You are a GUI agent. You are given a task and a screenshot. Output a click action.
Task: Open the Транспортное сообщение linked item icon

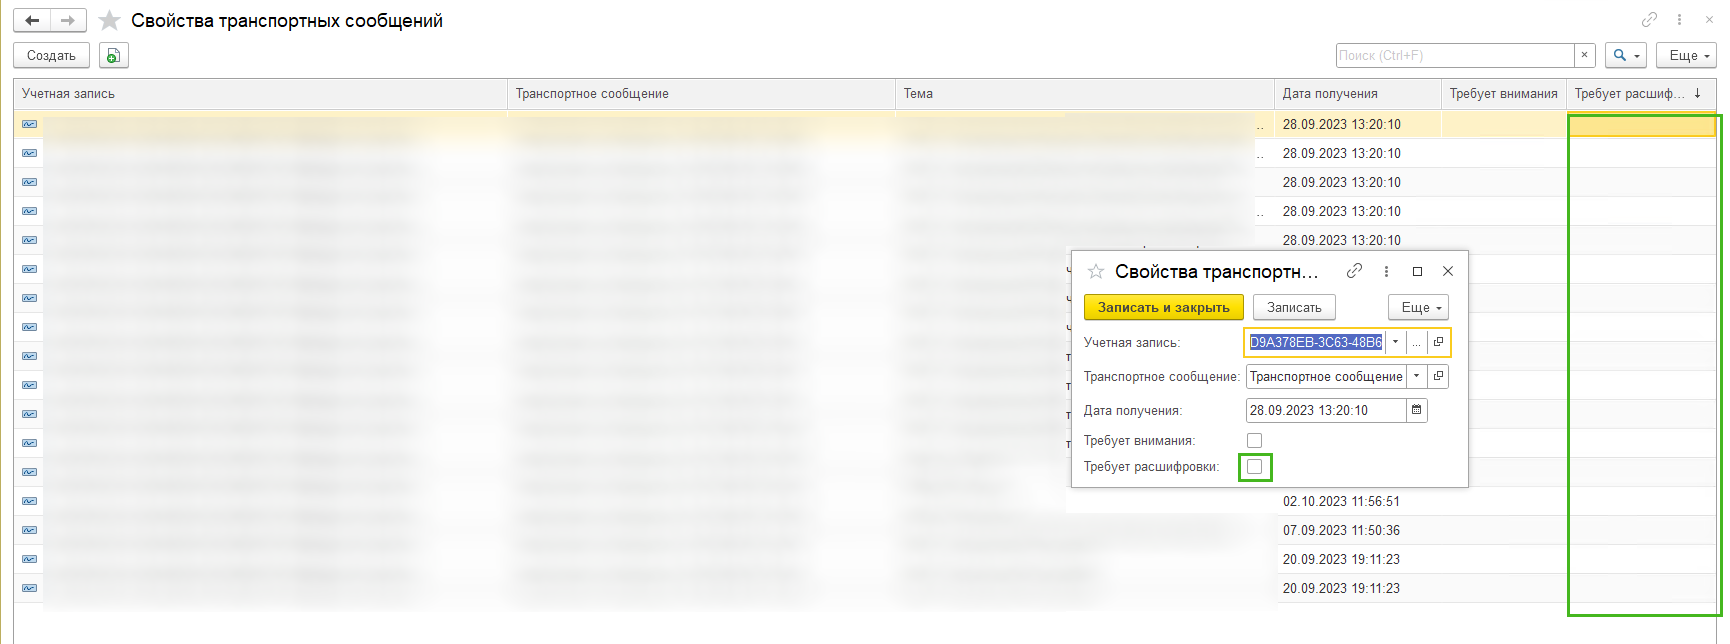1438,377
